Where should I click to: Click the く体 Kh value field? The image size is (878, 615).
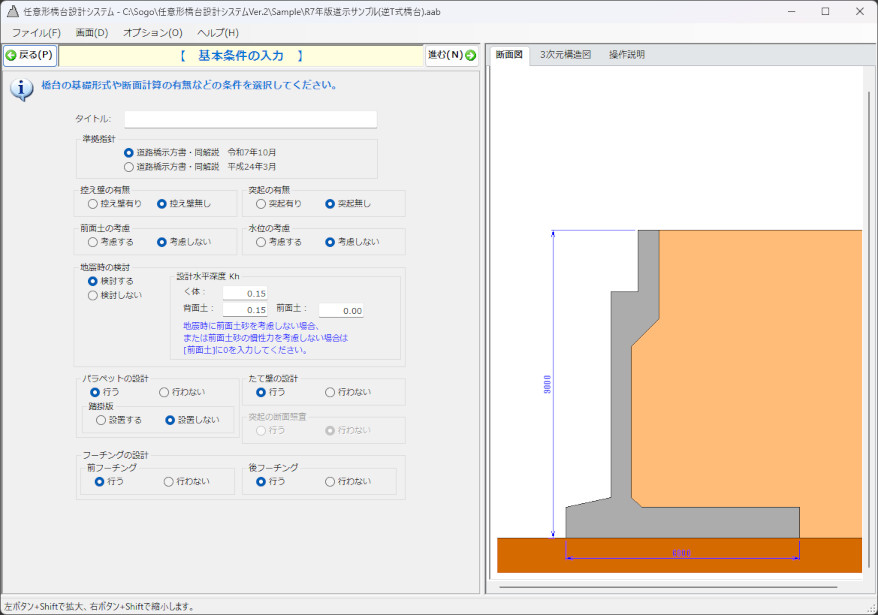click(245, 293)
